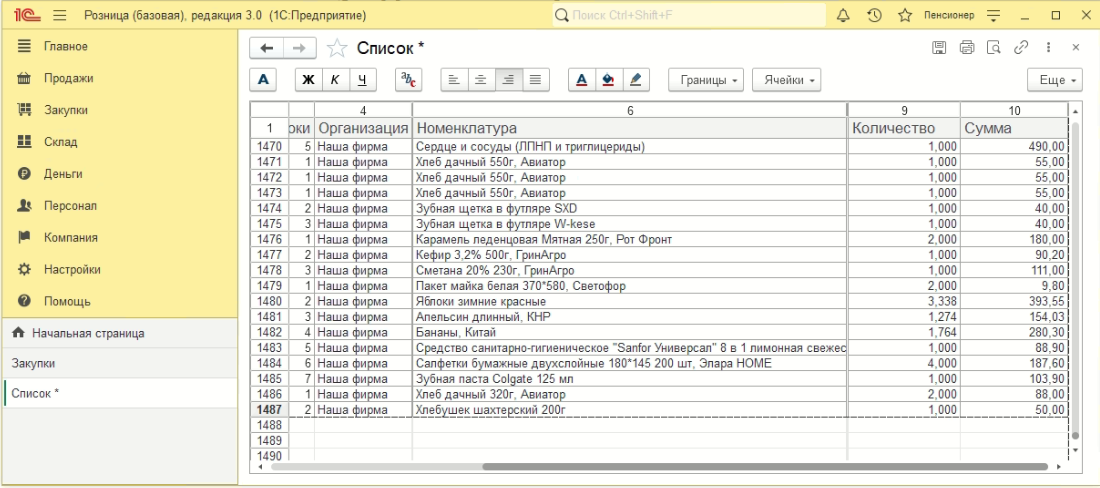Click cell Яблоки зимние красные
The width and height of the screenshot is (1100, 488).
[630, 301]
